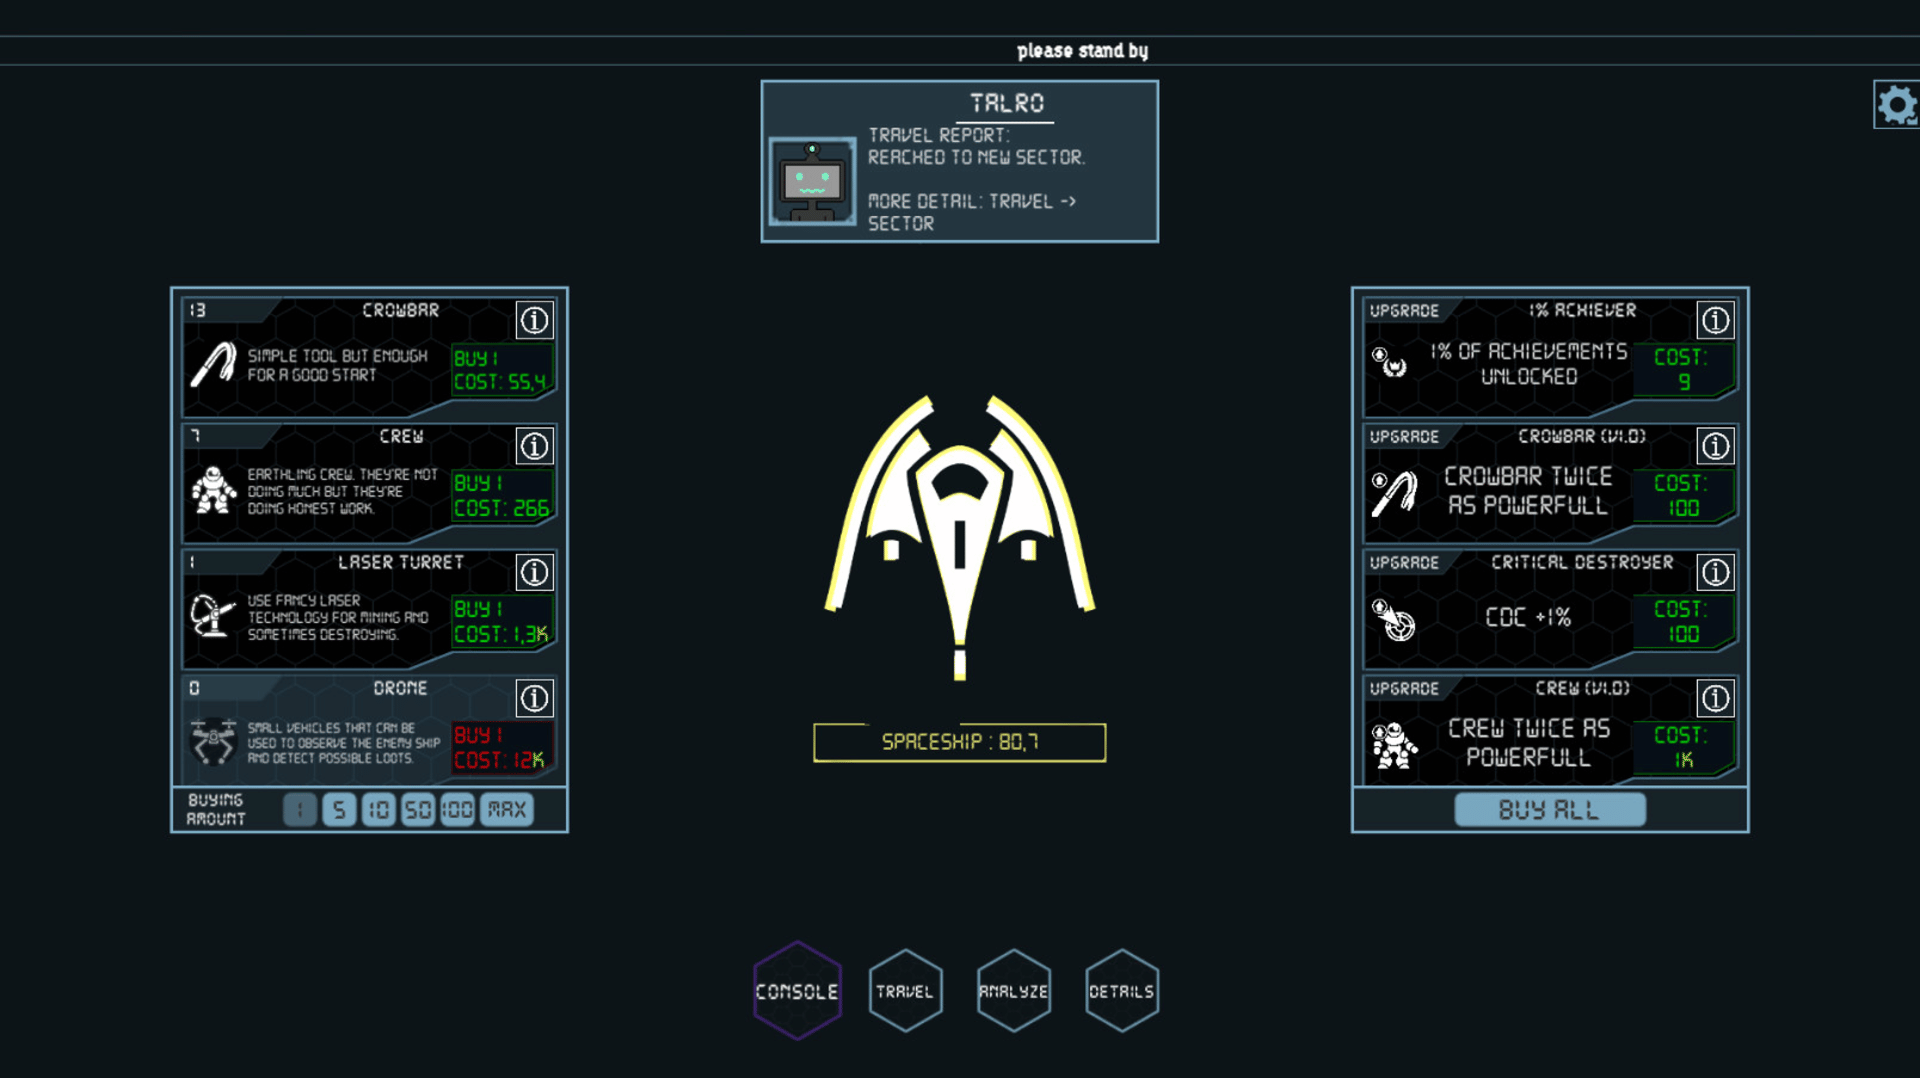The width and height of the screenshot is (1920, 1078).
Task: Purchase Crew twice as powerful upgrade
Action: pos(1683,748)
